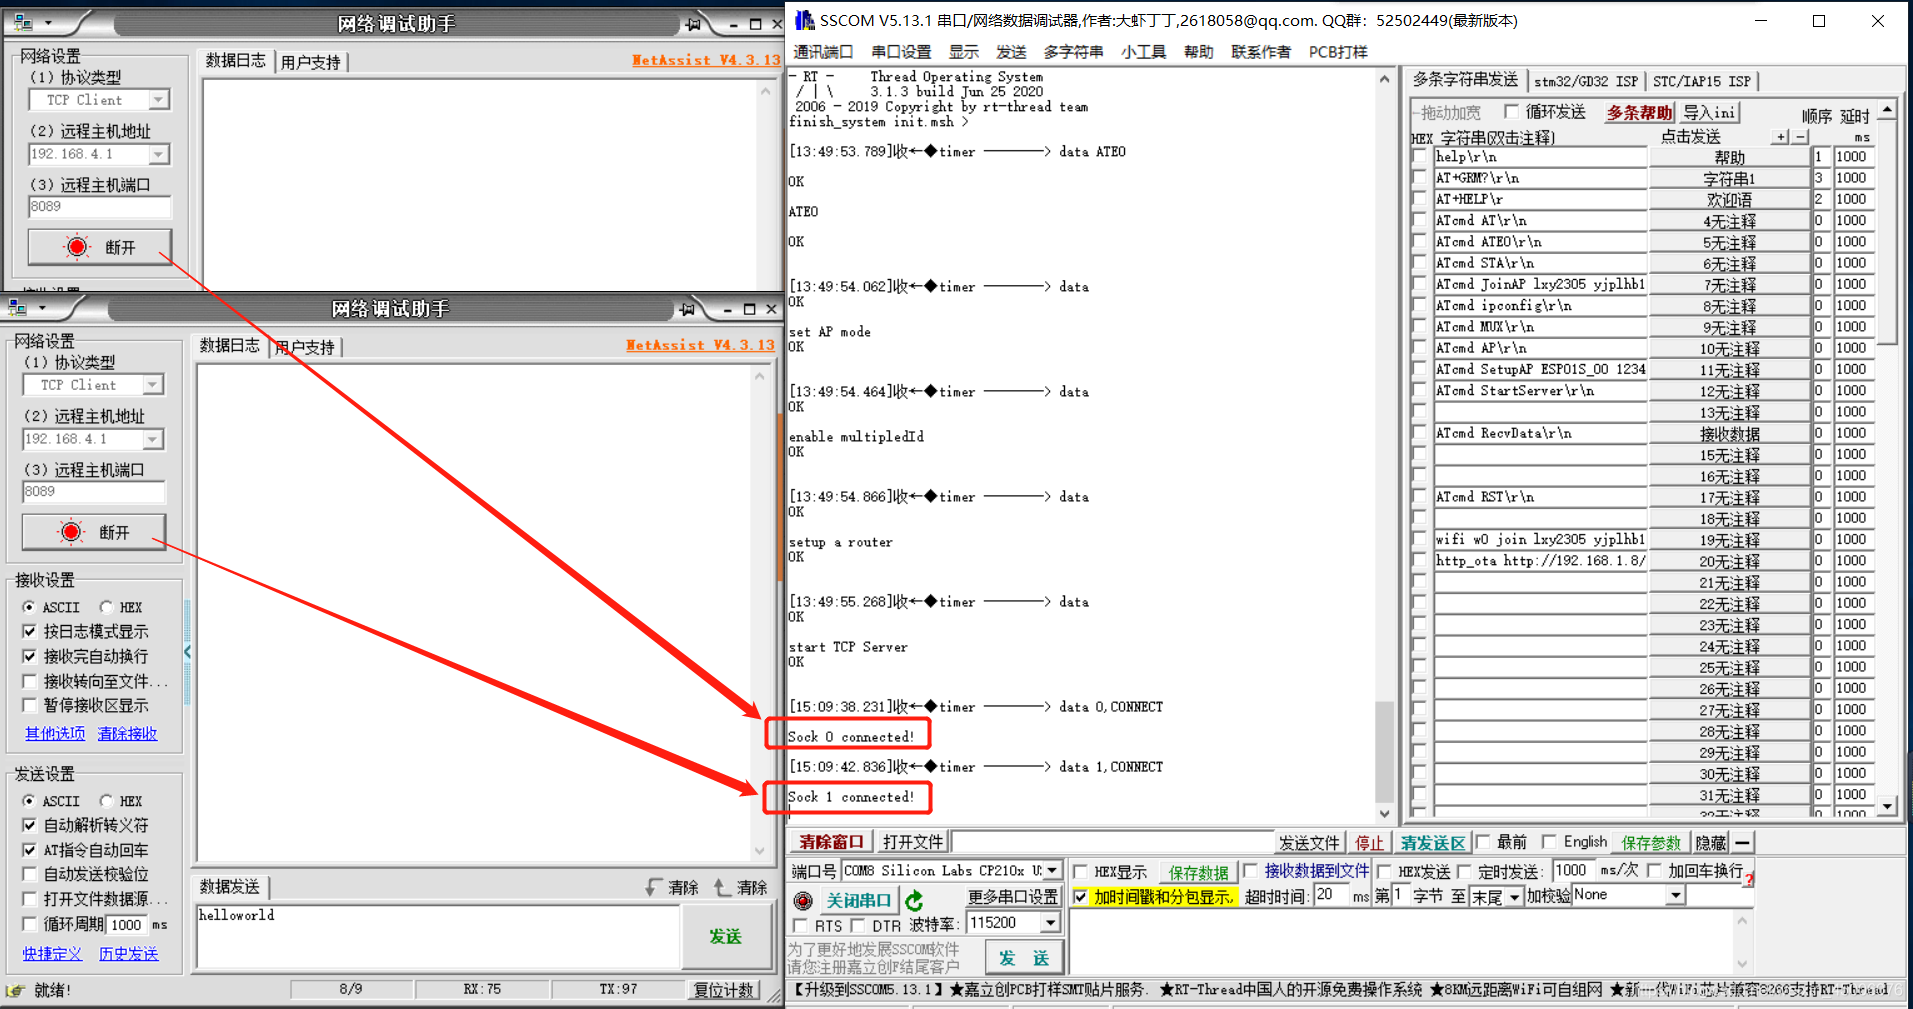Click the first 清除 icon in lower NetAssist
Screen dimensions: 1913x1009
coord(654,887)
